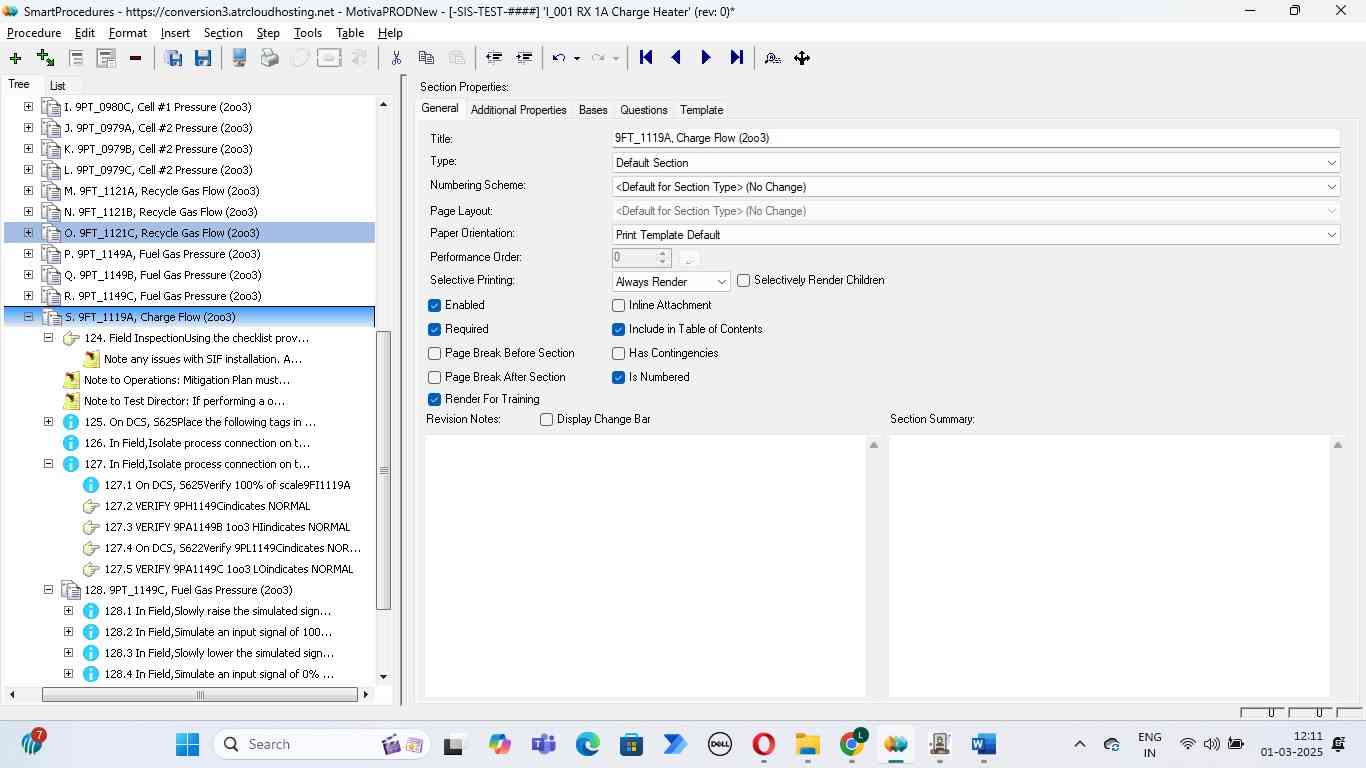Expand step 128.1 In Field, Slowly raise
1366x768 pixels.
[x=68, y=611]
